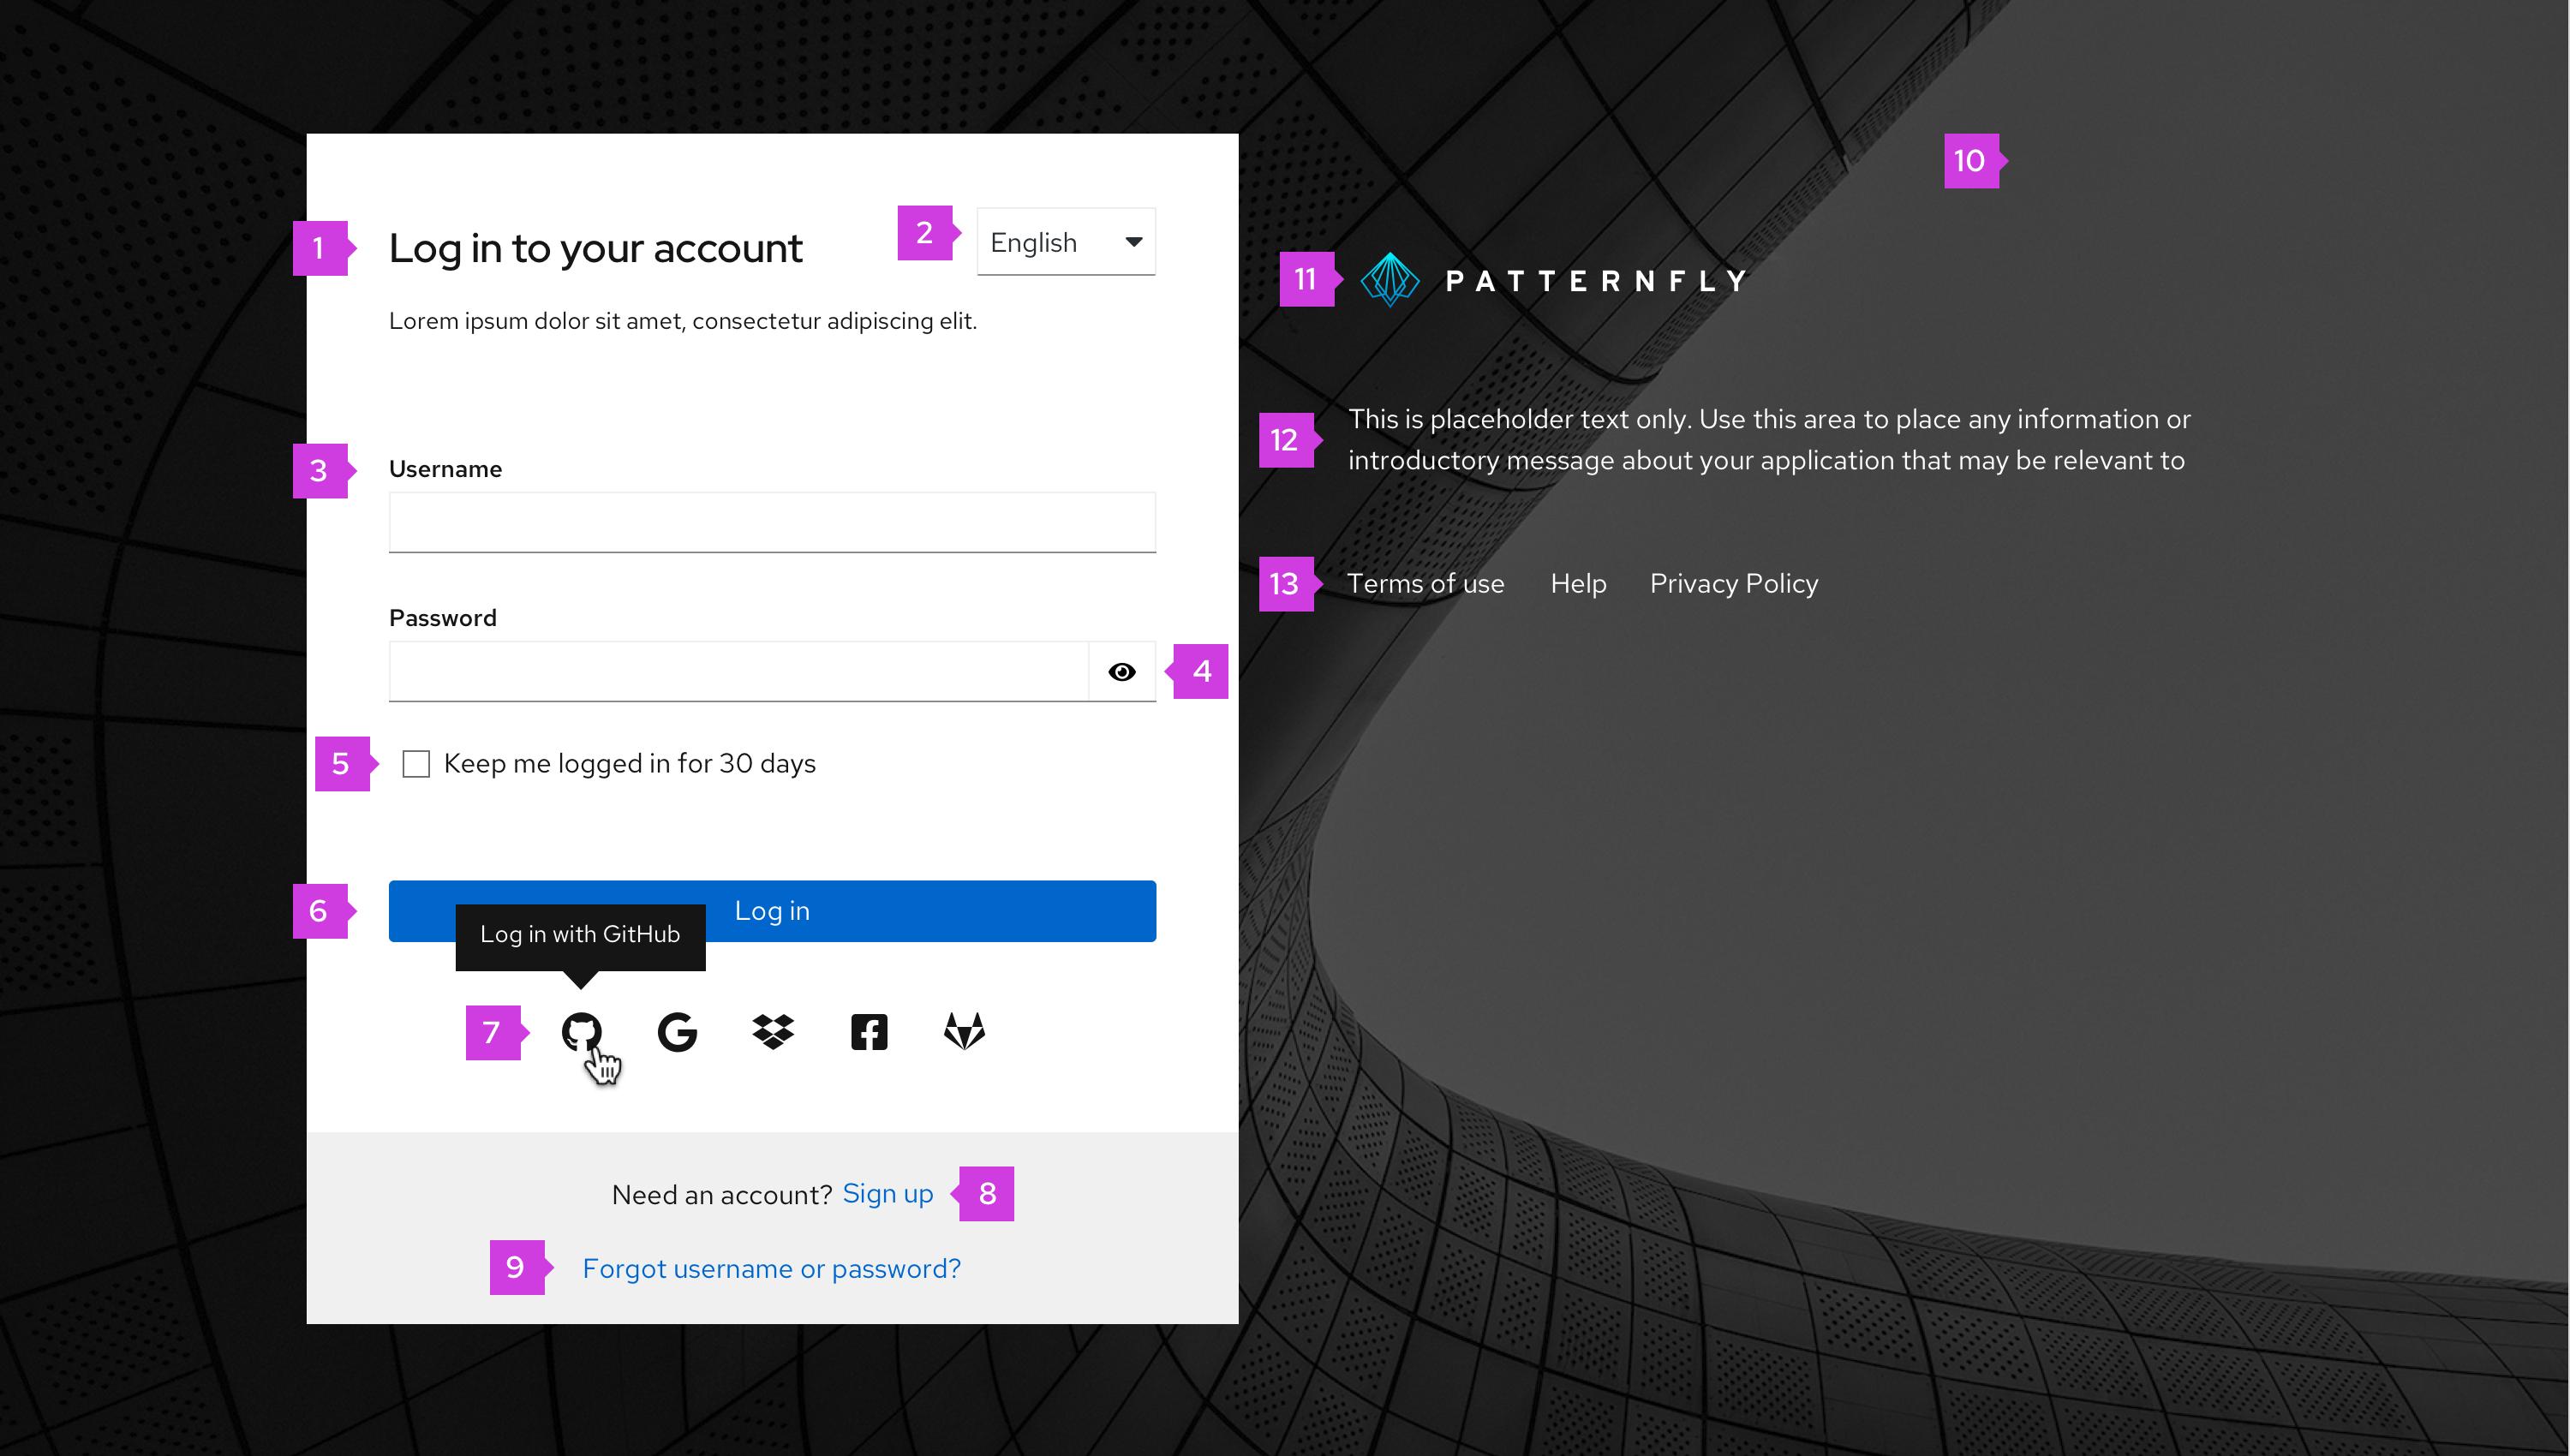Click the GitHub login icon
The height and width of the screenshot is (1456, 2570).
(583, 1030)
